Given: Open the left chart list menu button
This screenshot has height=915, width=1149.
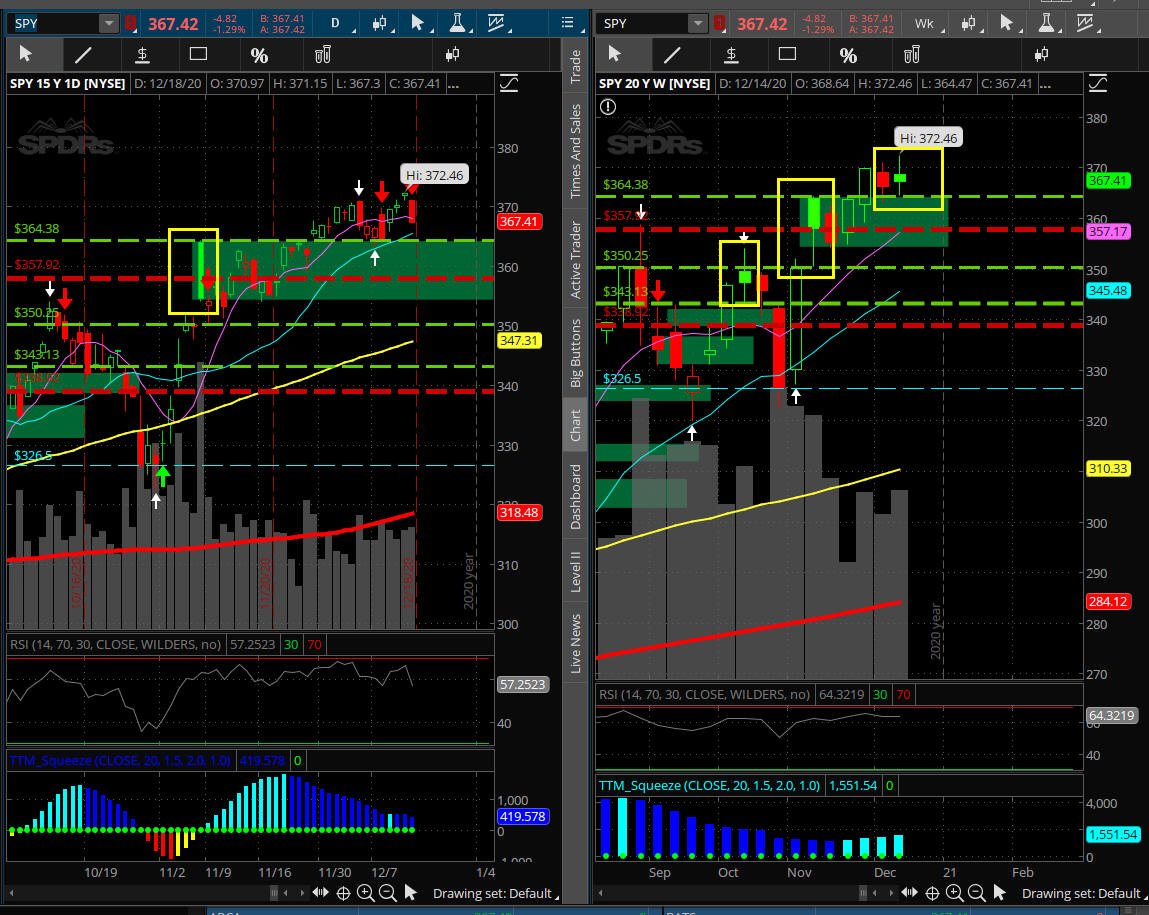Looking at the screenshot, I should [568, 23].
